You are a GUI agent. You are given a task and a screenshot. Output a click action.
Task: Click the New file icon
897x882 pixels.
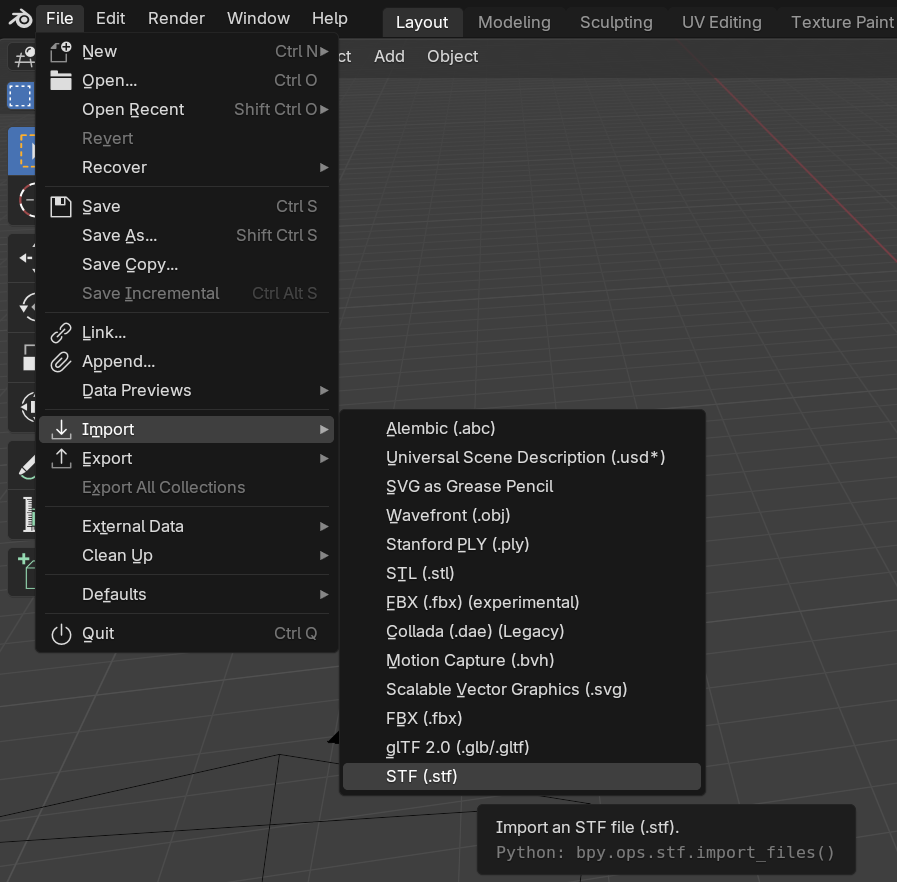(61, 51)
